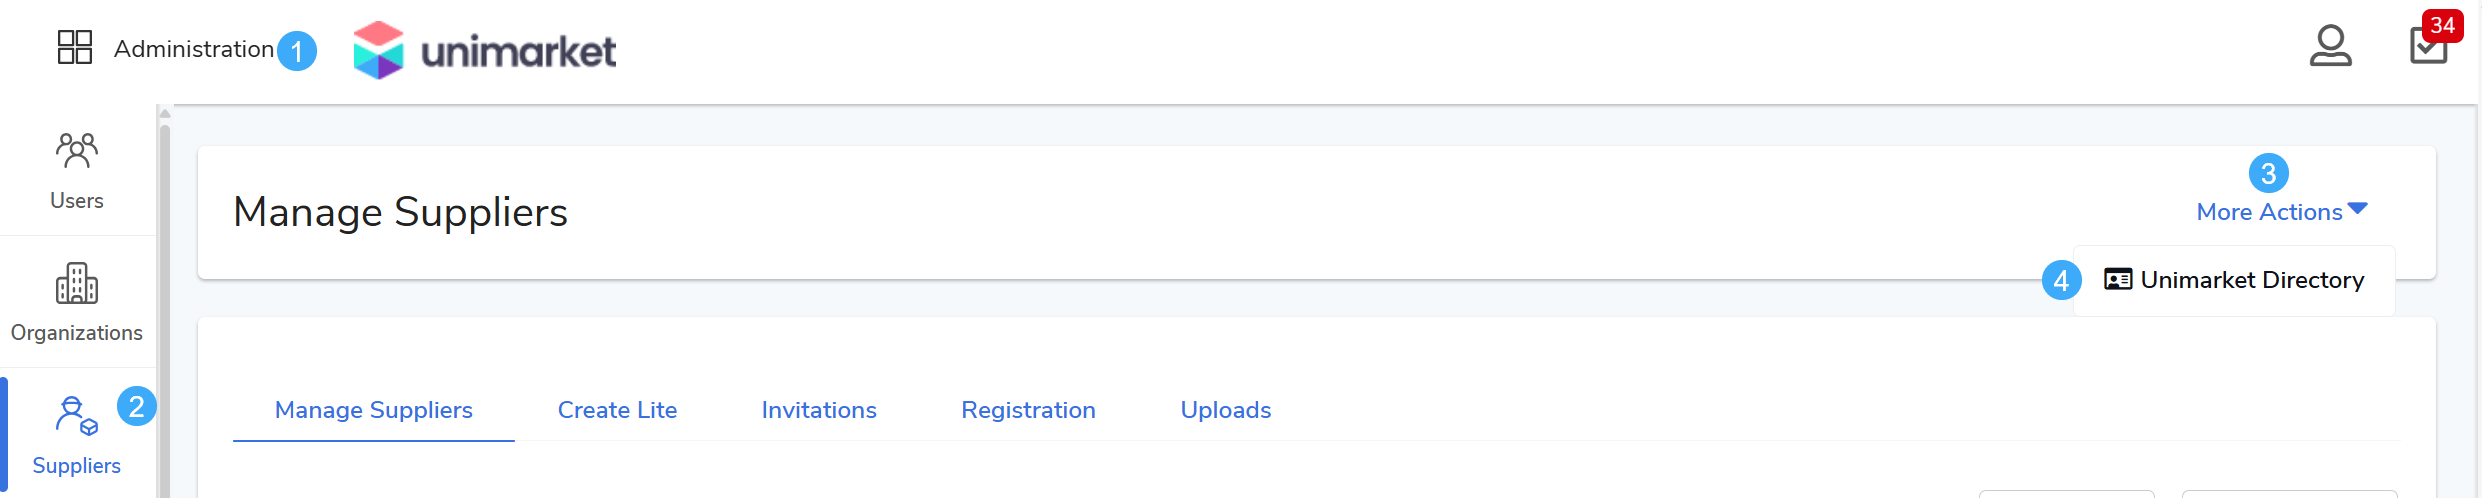Open the app grid menu icon
Viewport: 2482px width, 498px height.
75,47
